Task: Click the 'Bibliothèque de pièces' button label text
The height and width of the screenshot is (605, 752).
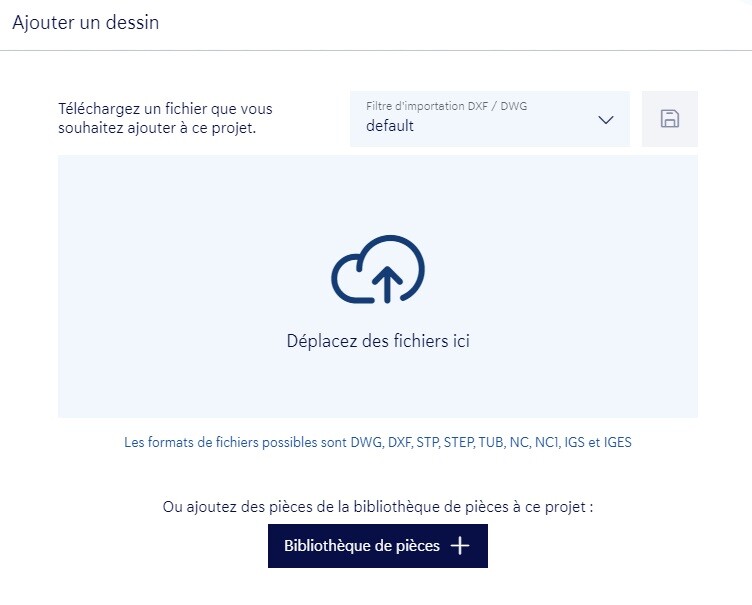Action: click(x=361, y=546)
